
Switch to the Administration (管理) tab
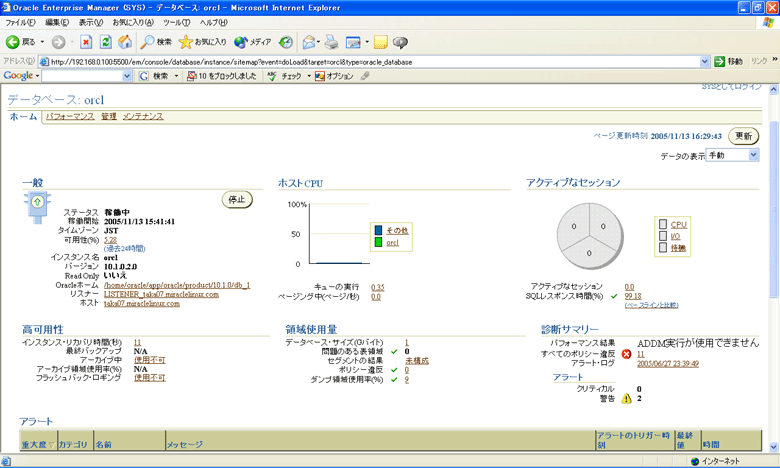coord(109,116)
